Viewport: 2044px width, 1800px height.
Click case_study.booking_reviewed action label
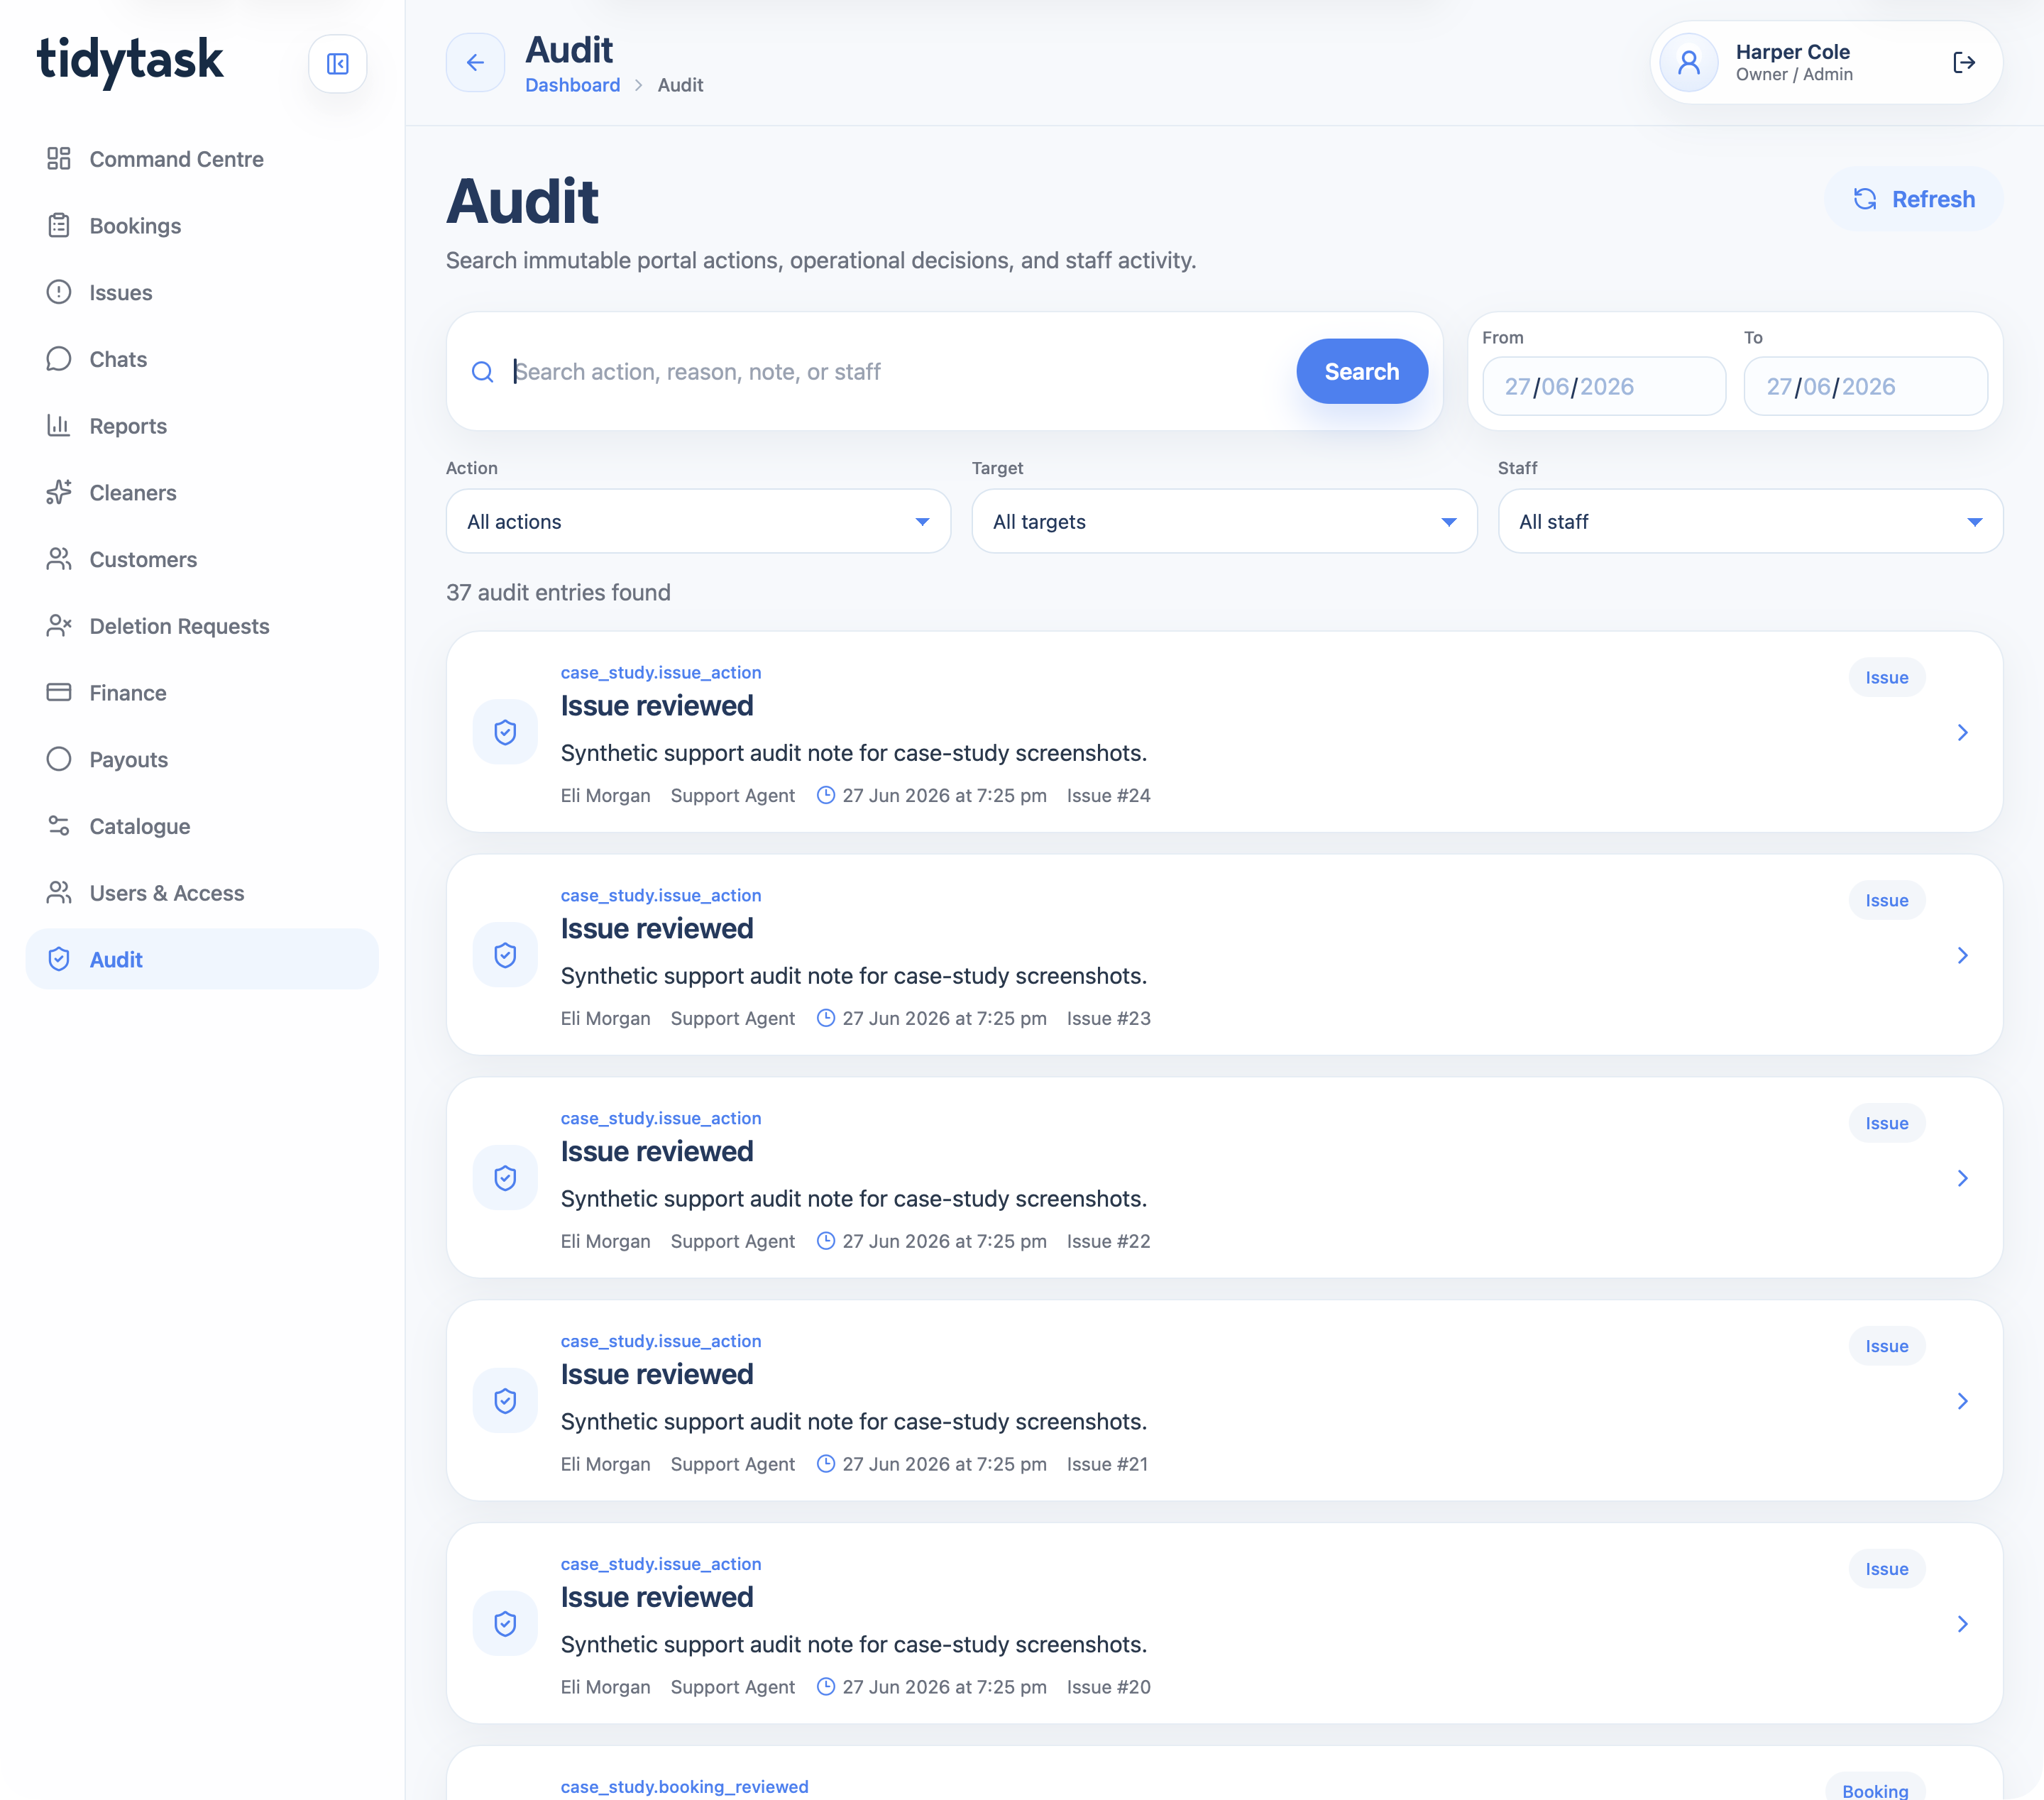tap(684, 1786)
